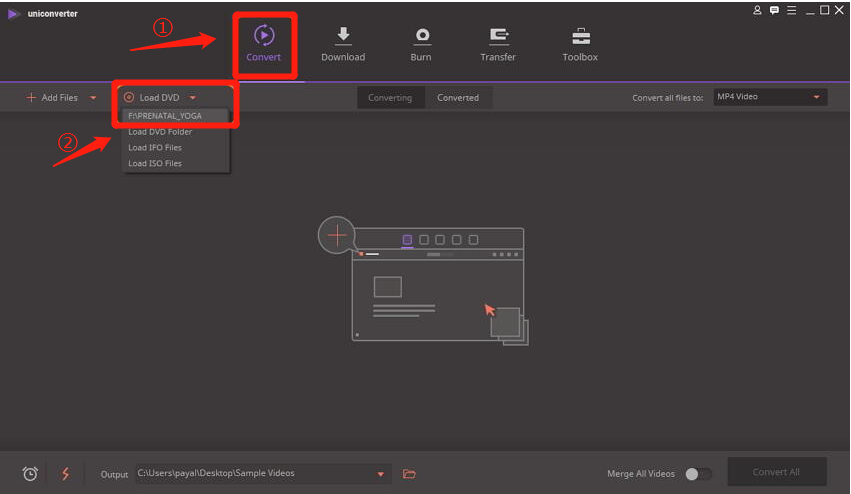851x494 pixels.
Task: Open the Transfer section
Action: 498,44
